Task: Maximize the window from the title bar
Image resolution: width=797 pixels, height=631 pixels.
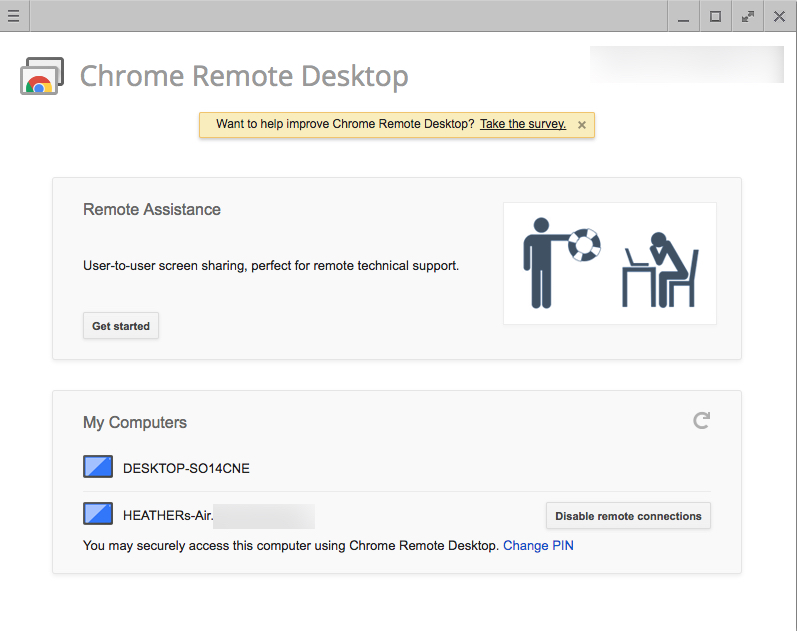Action: pyautogui.click(x=715, y=17)
